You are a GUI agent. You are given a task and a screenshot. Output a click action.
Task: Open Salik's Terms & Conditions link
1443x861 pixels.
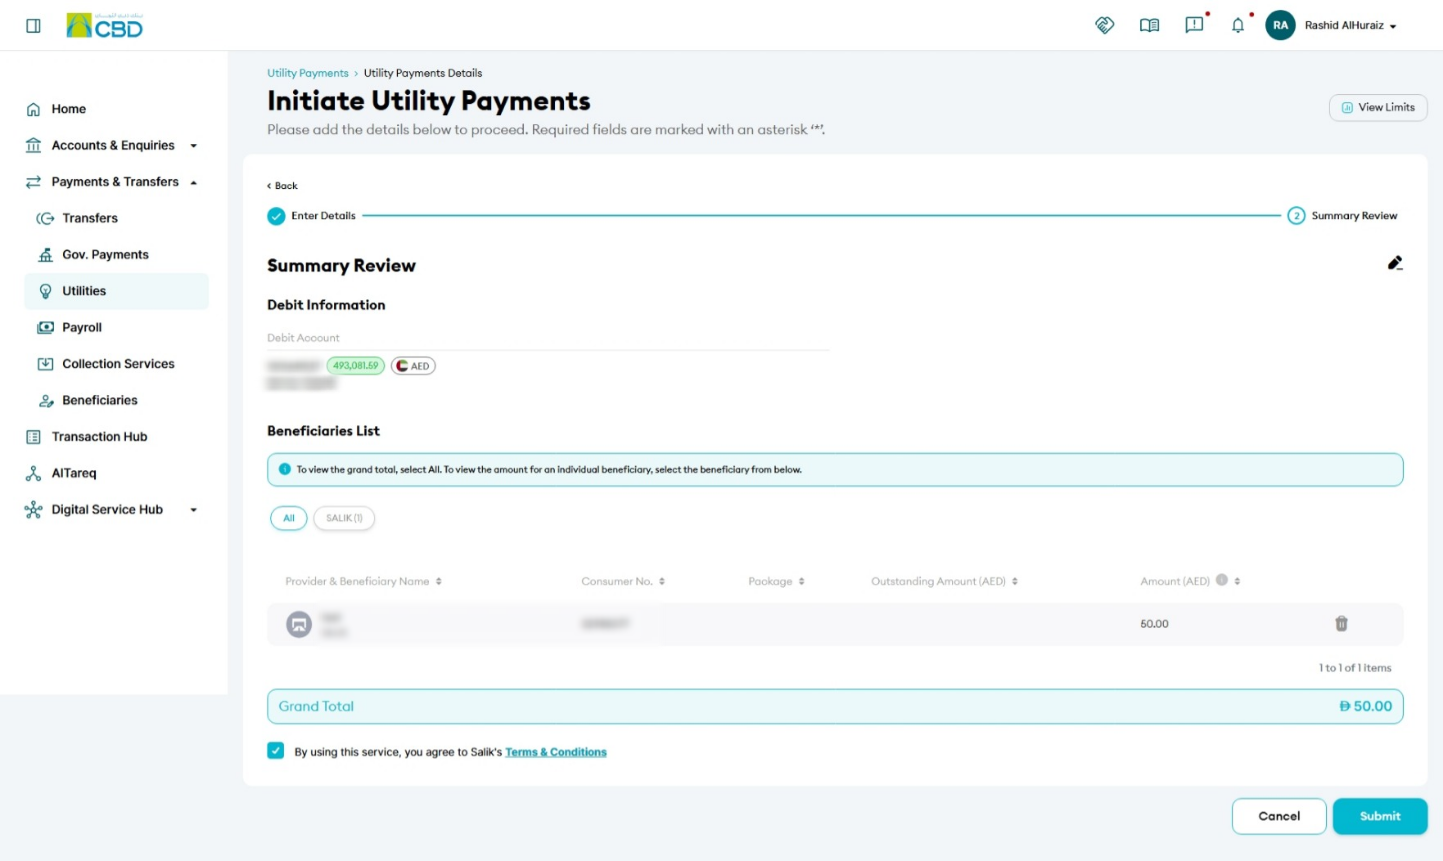(556, 752)
